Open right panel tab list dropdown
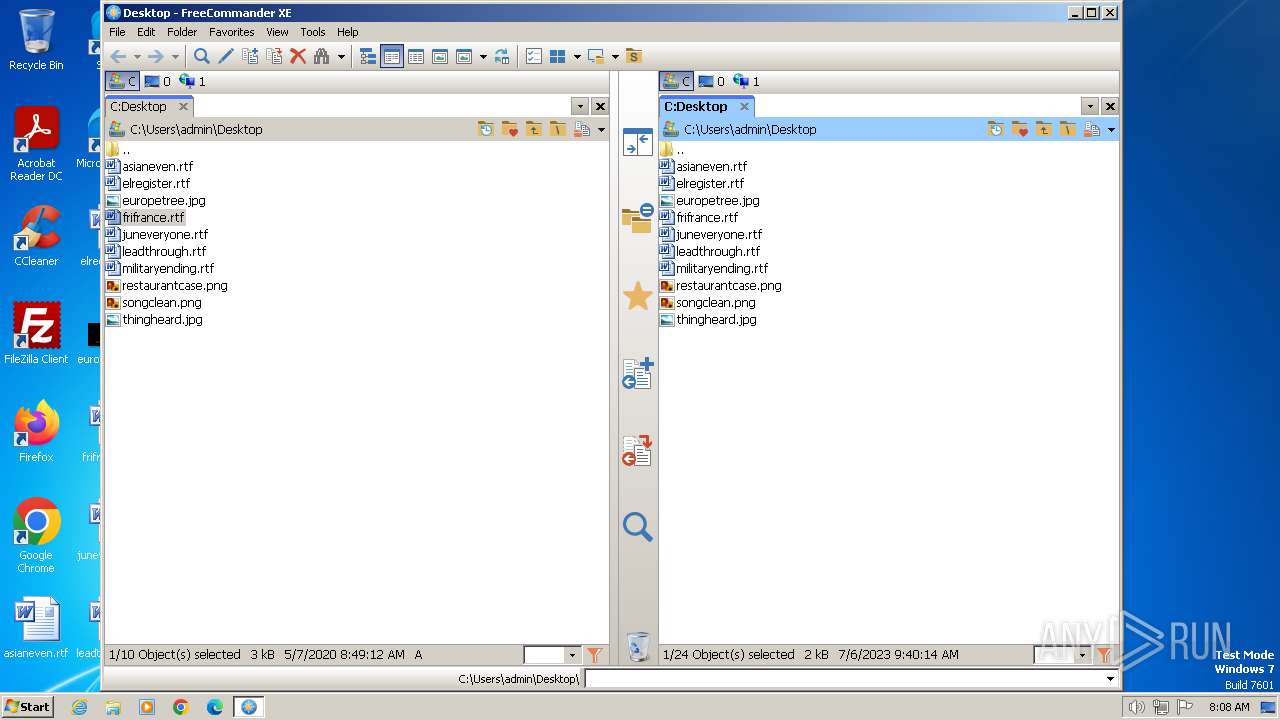 (x=1090, y=106)
